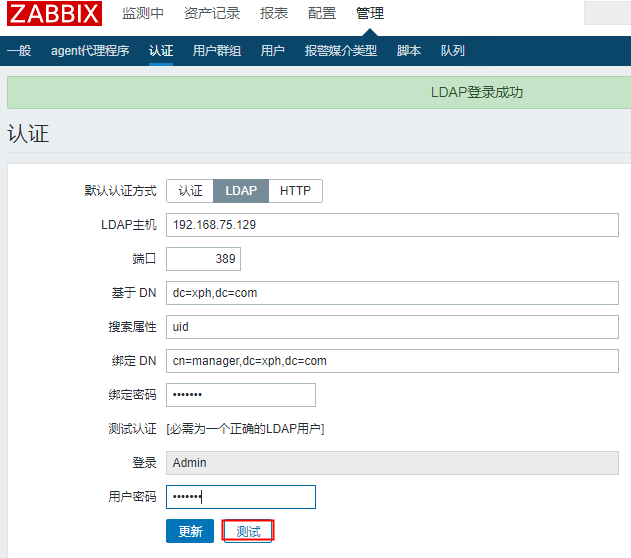Click the 测试 button
Image resolution: width=631 pixels, height=558 pixels.
248,531
